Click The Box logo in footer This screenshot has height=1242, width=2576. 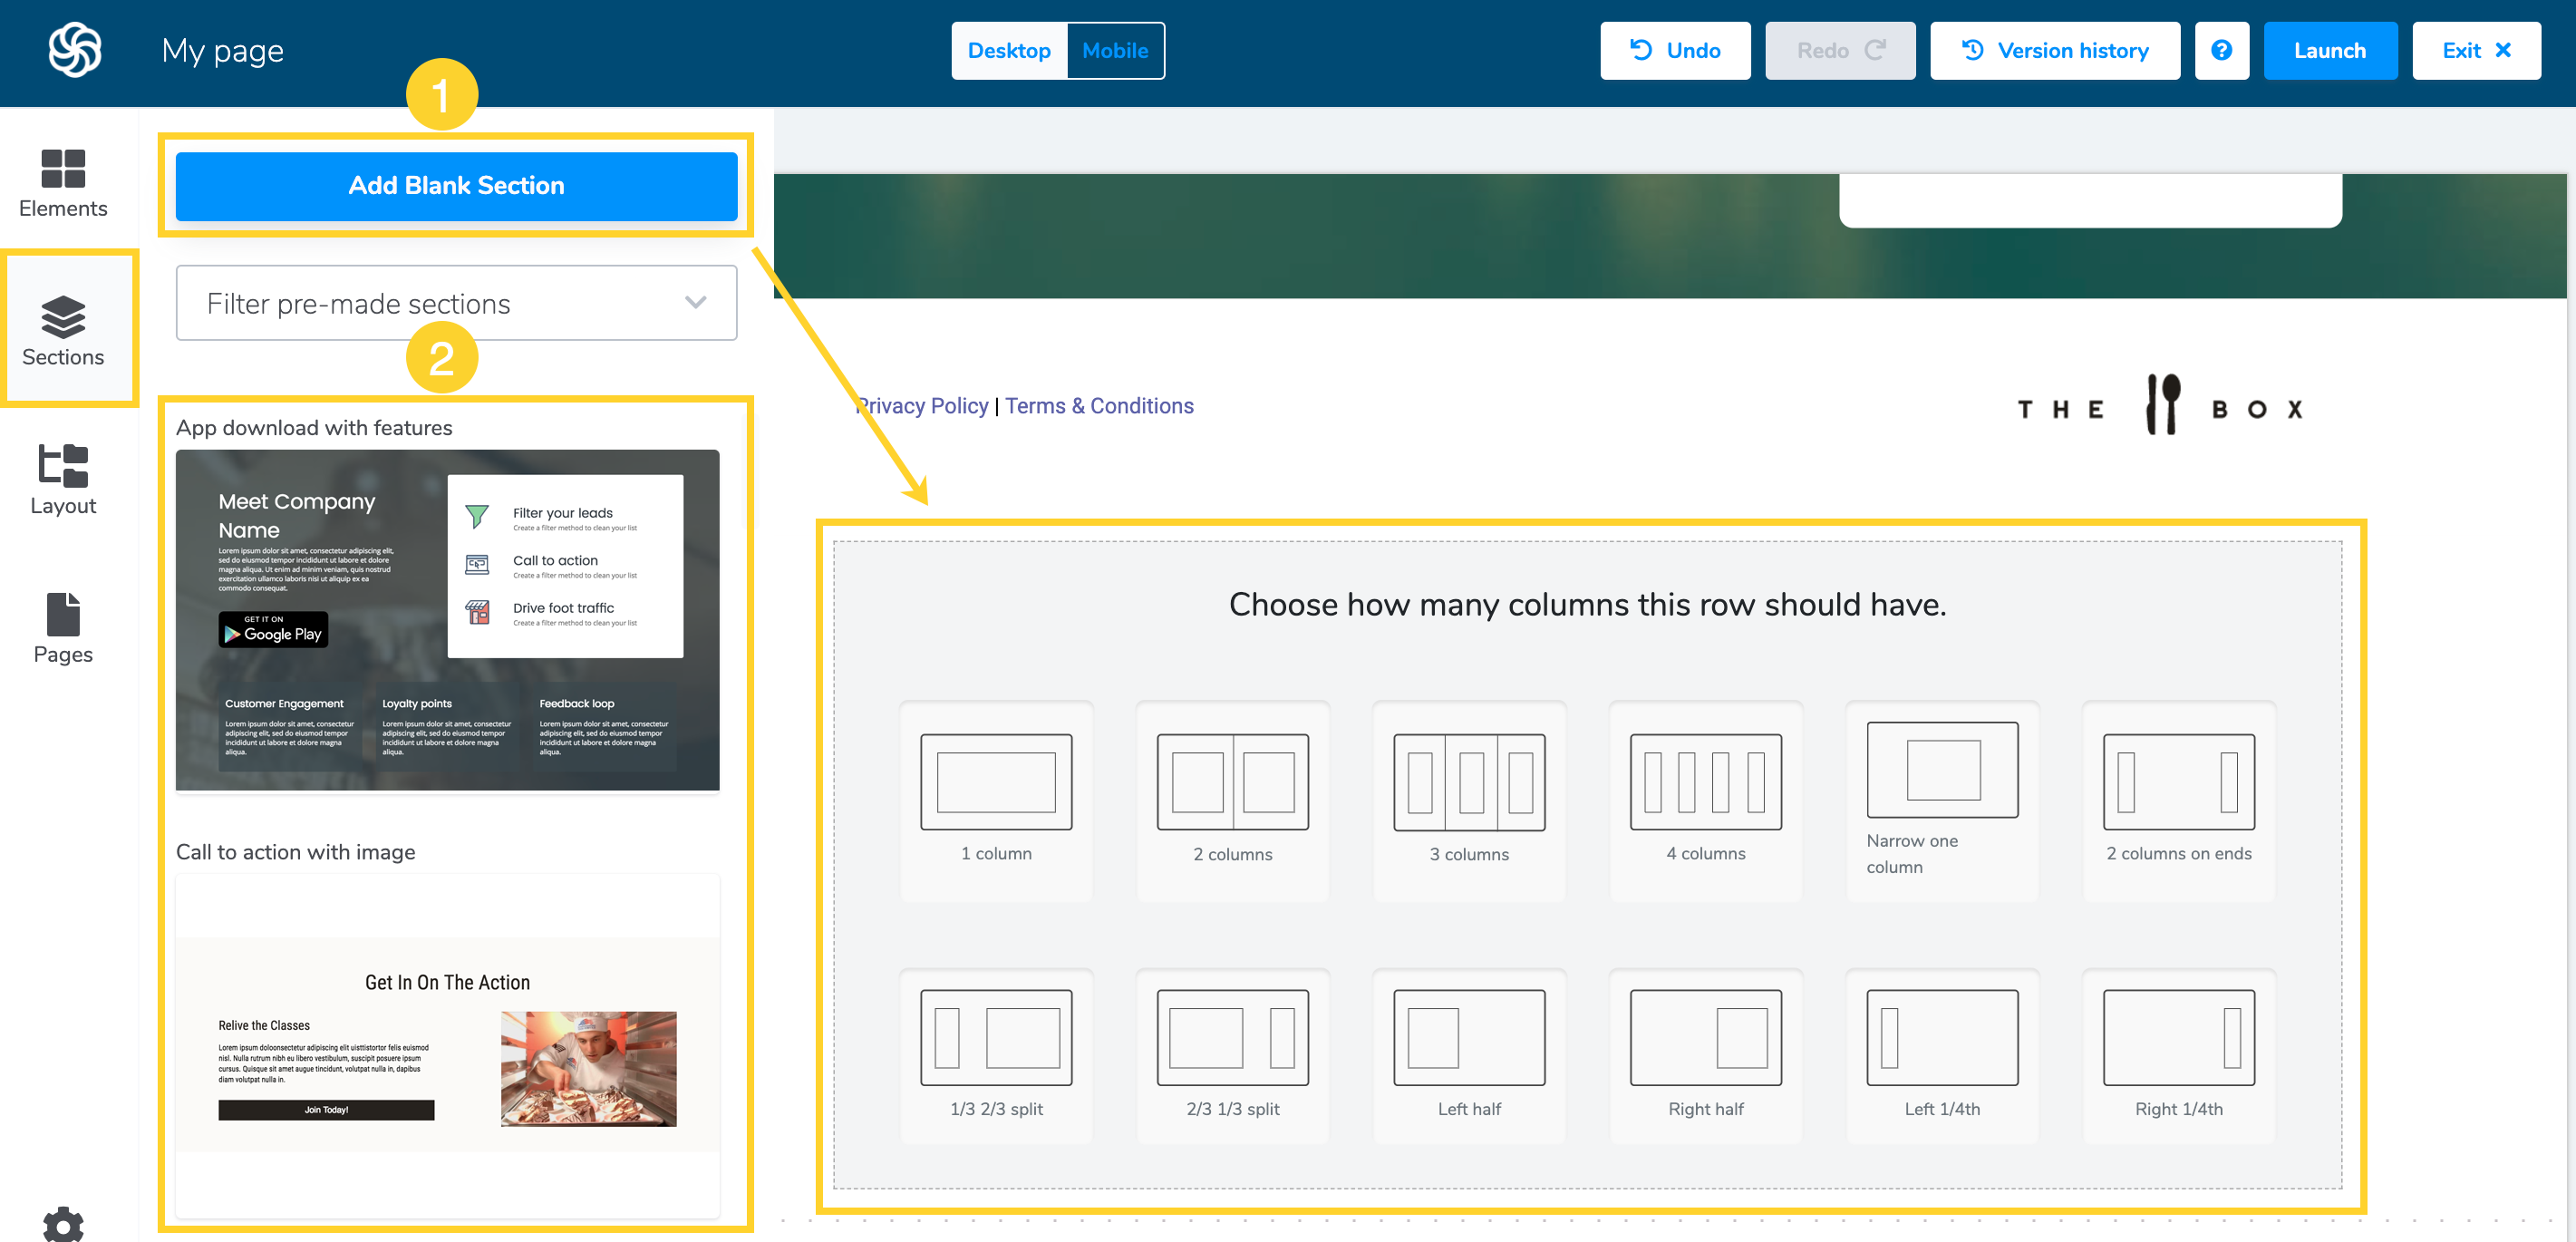(2160, 406)
